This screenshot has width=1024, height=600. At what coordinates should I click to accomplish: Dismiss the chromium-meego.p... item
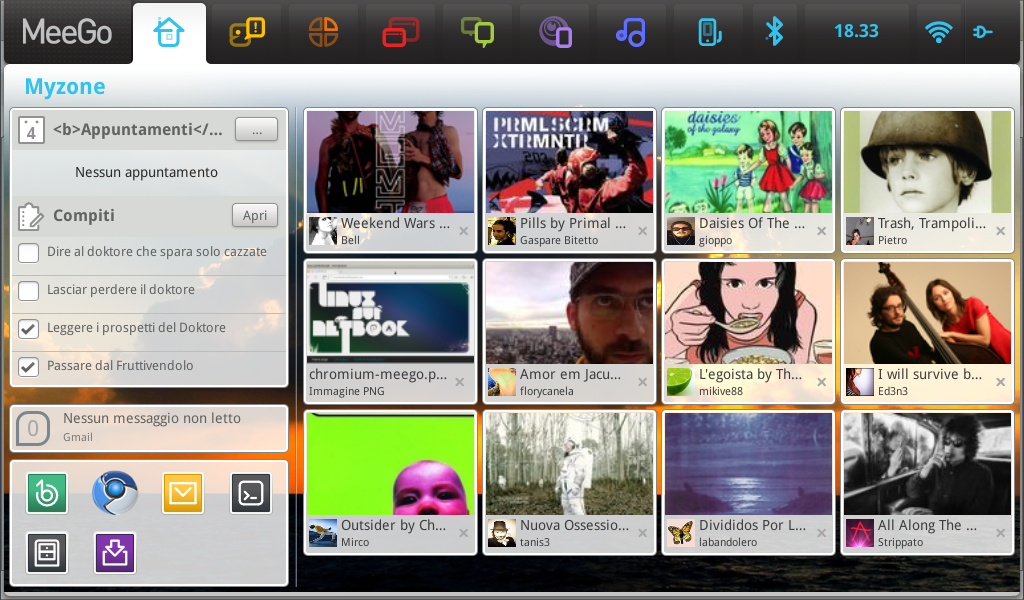click(x=460, y=382)
